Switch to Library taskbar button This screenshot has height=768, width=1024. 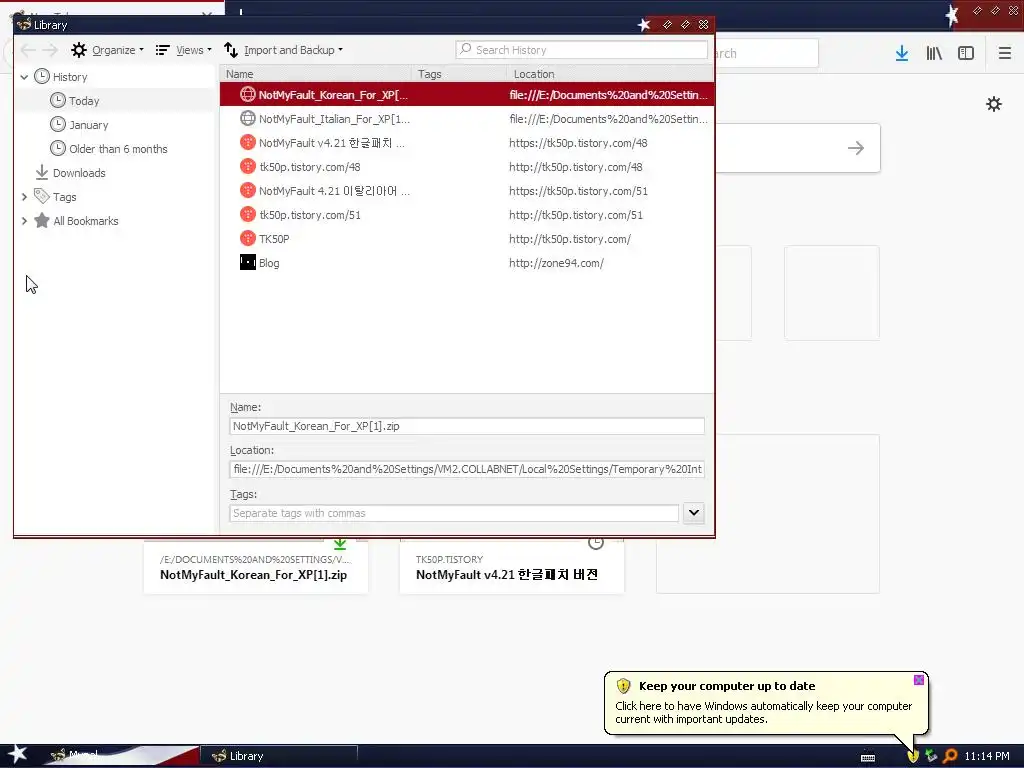pyautogui.click(x=279, y=756)
